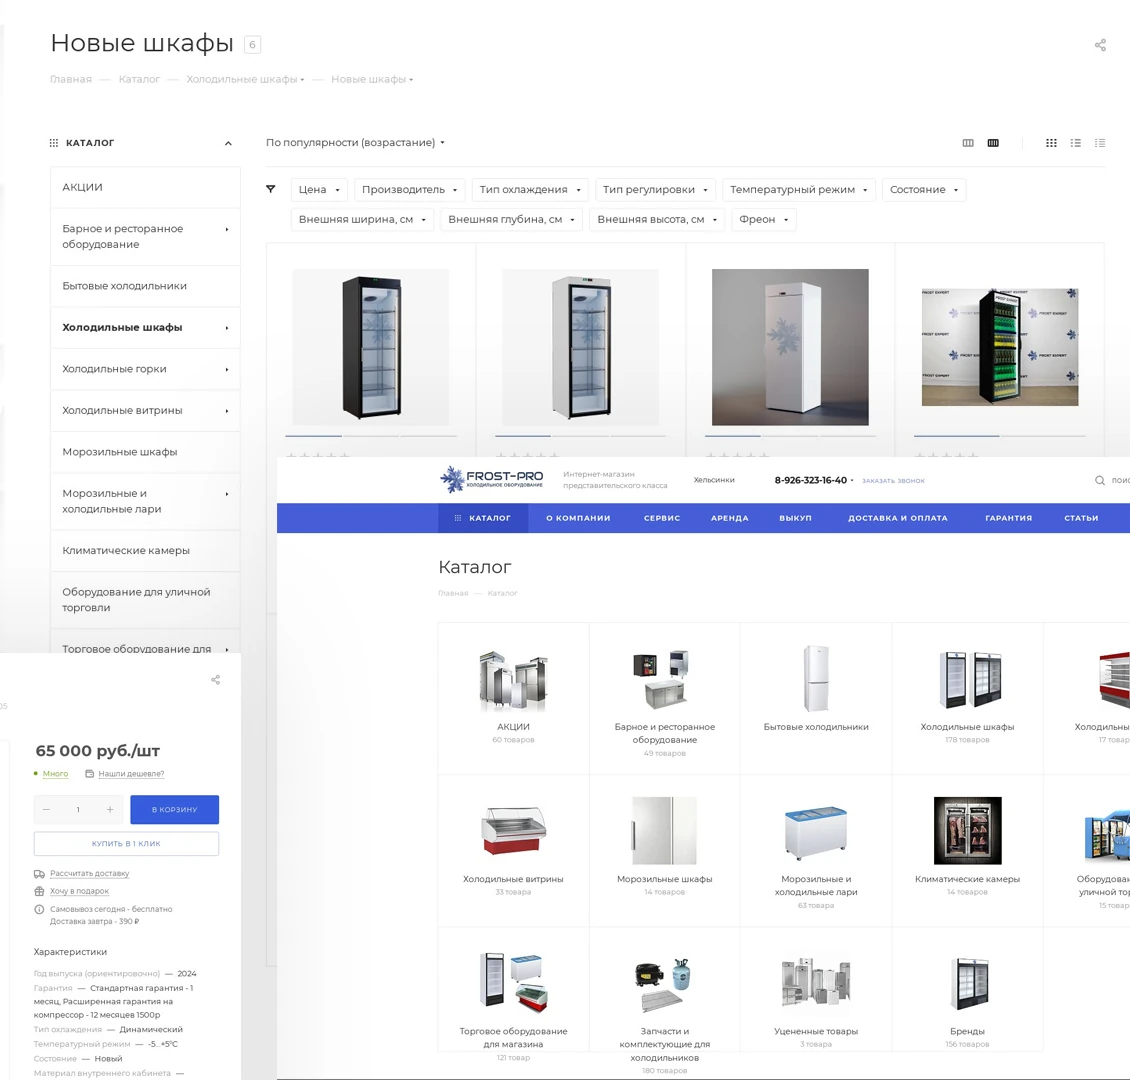This screenshot has width=1130, height=1080.
Task: Open the Фреон filter dropdown
Action: tap(764, 220)
